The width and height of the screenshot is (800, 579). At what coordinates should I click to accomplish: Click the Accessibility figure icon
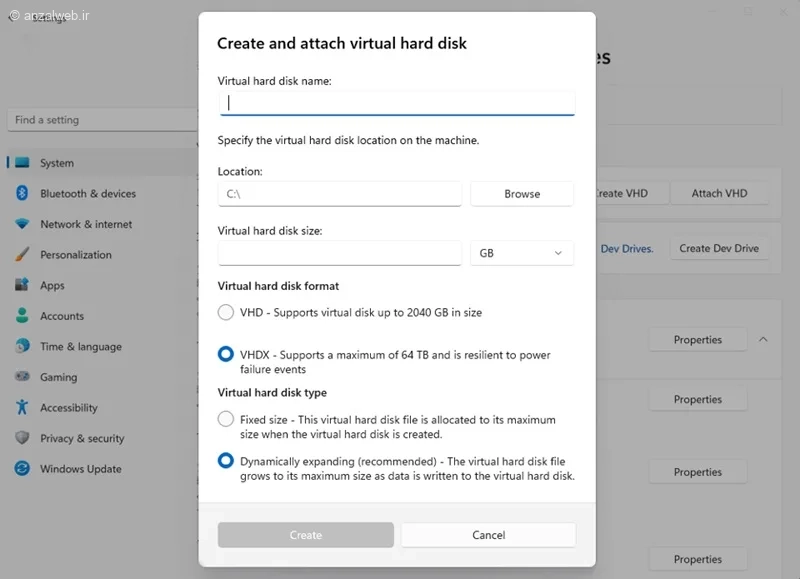pyautogui.click(x=22, y=407)
